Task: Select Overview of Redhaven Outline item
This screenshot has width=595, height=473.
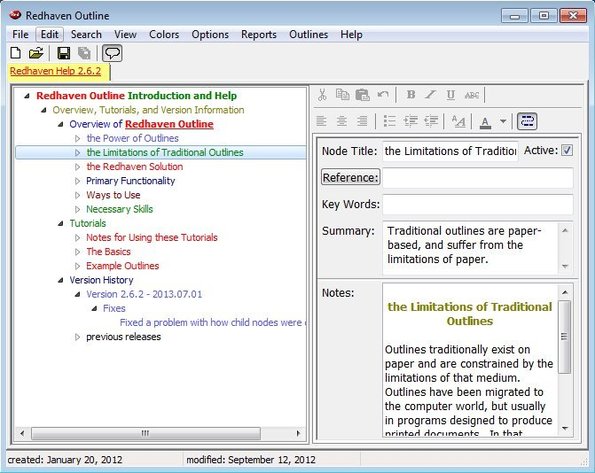Action: tap(141, 124)
